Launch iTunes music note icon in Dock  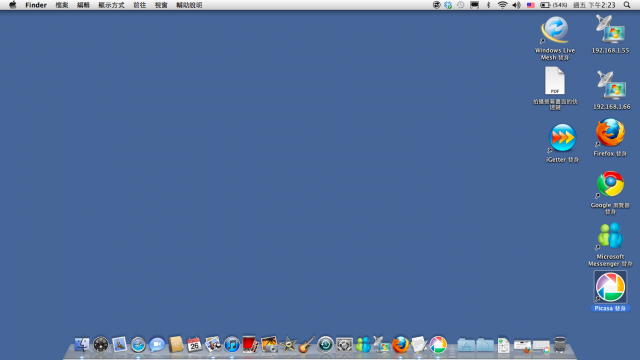(232, 344)
